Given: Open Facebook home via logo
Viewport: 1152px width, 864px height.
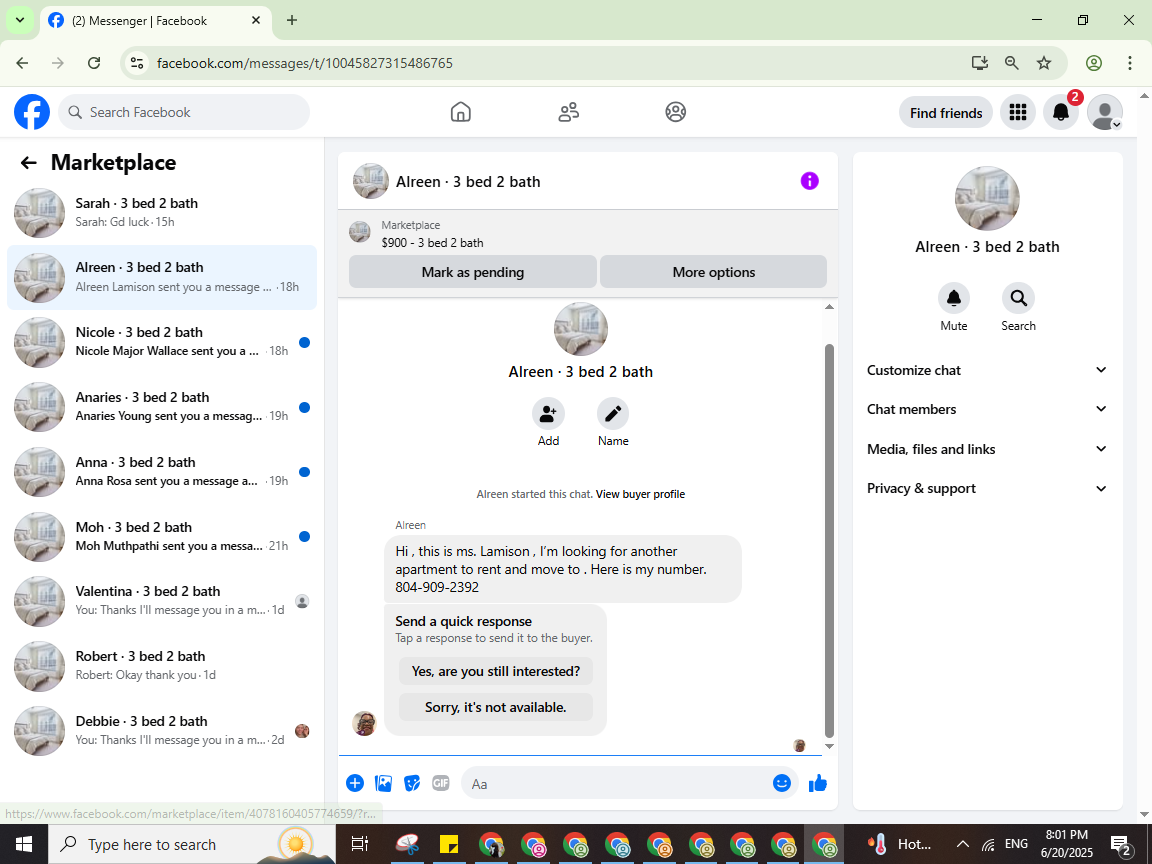Looking at the screenshot, I should 32,112.
